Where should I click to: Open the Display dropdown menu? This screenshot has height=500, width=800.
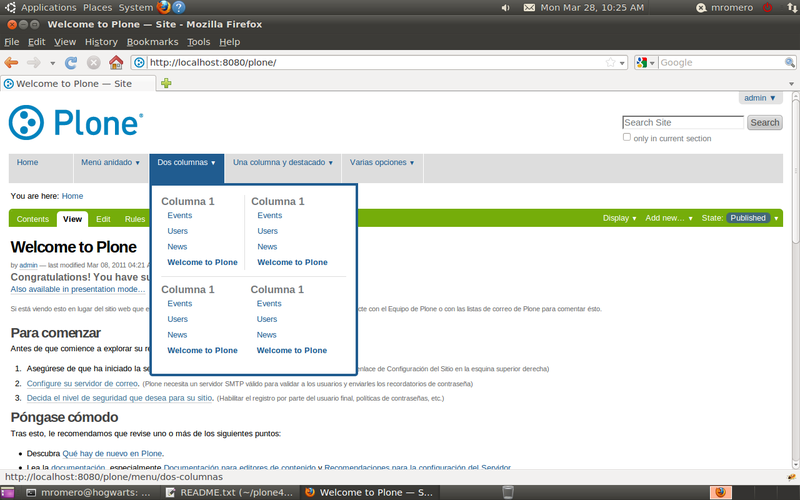620,218
